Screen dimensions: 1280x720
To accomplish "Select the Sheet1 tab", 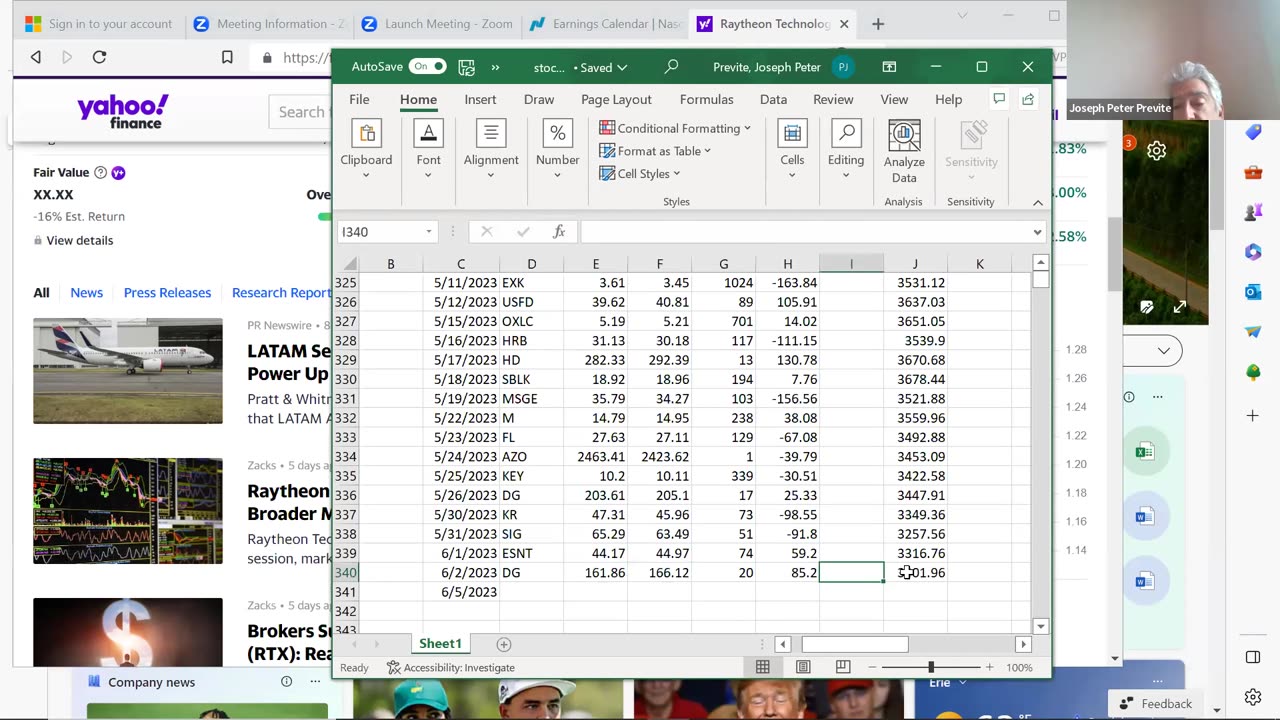I will click(440, 644).
